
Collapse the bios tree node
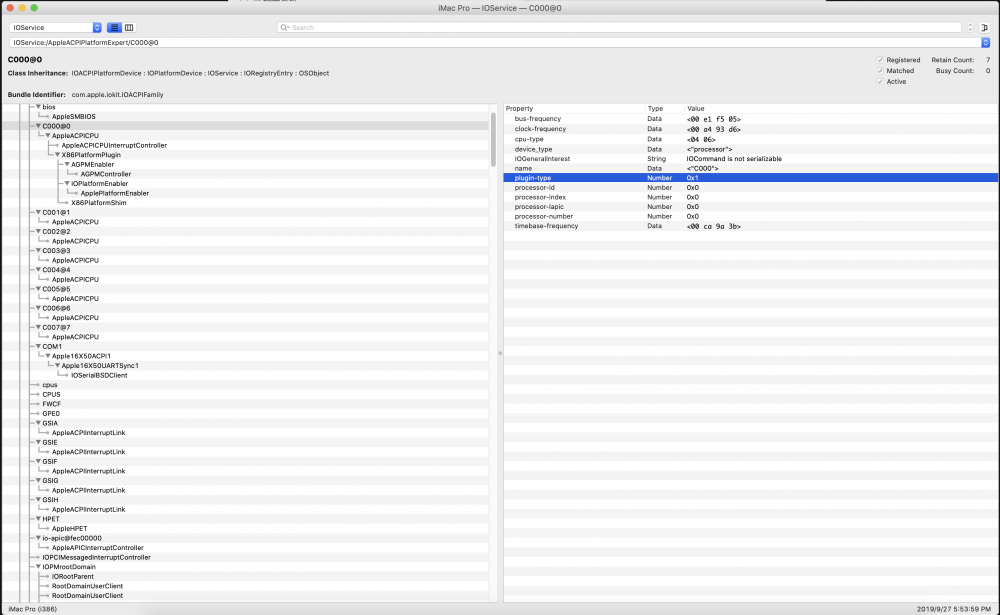pyautogui.click(x=38, y=107)
